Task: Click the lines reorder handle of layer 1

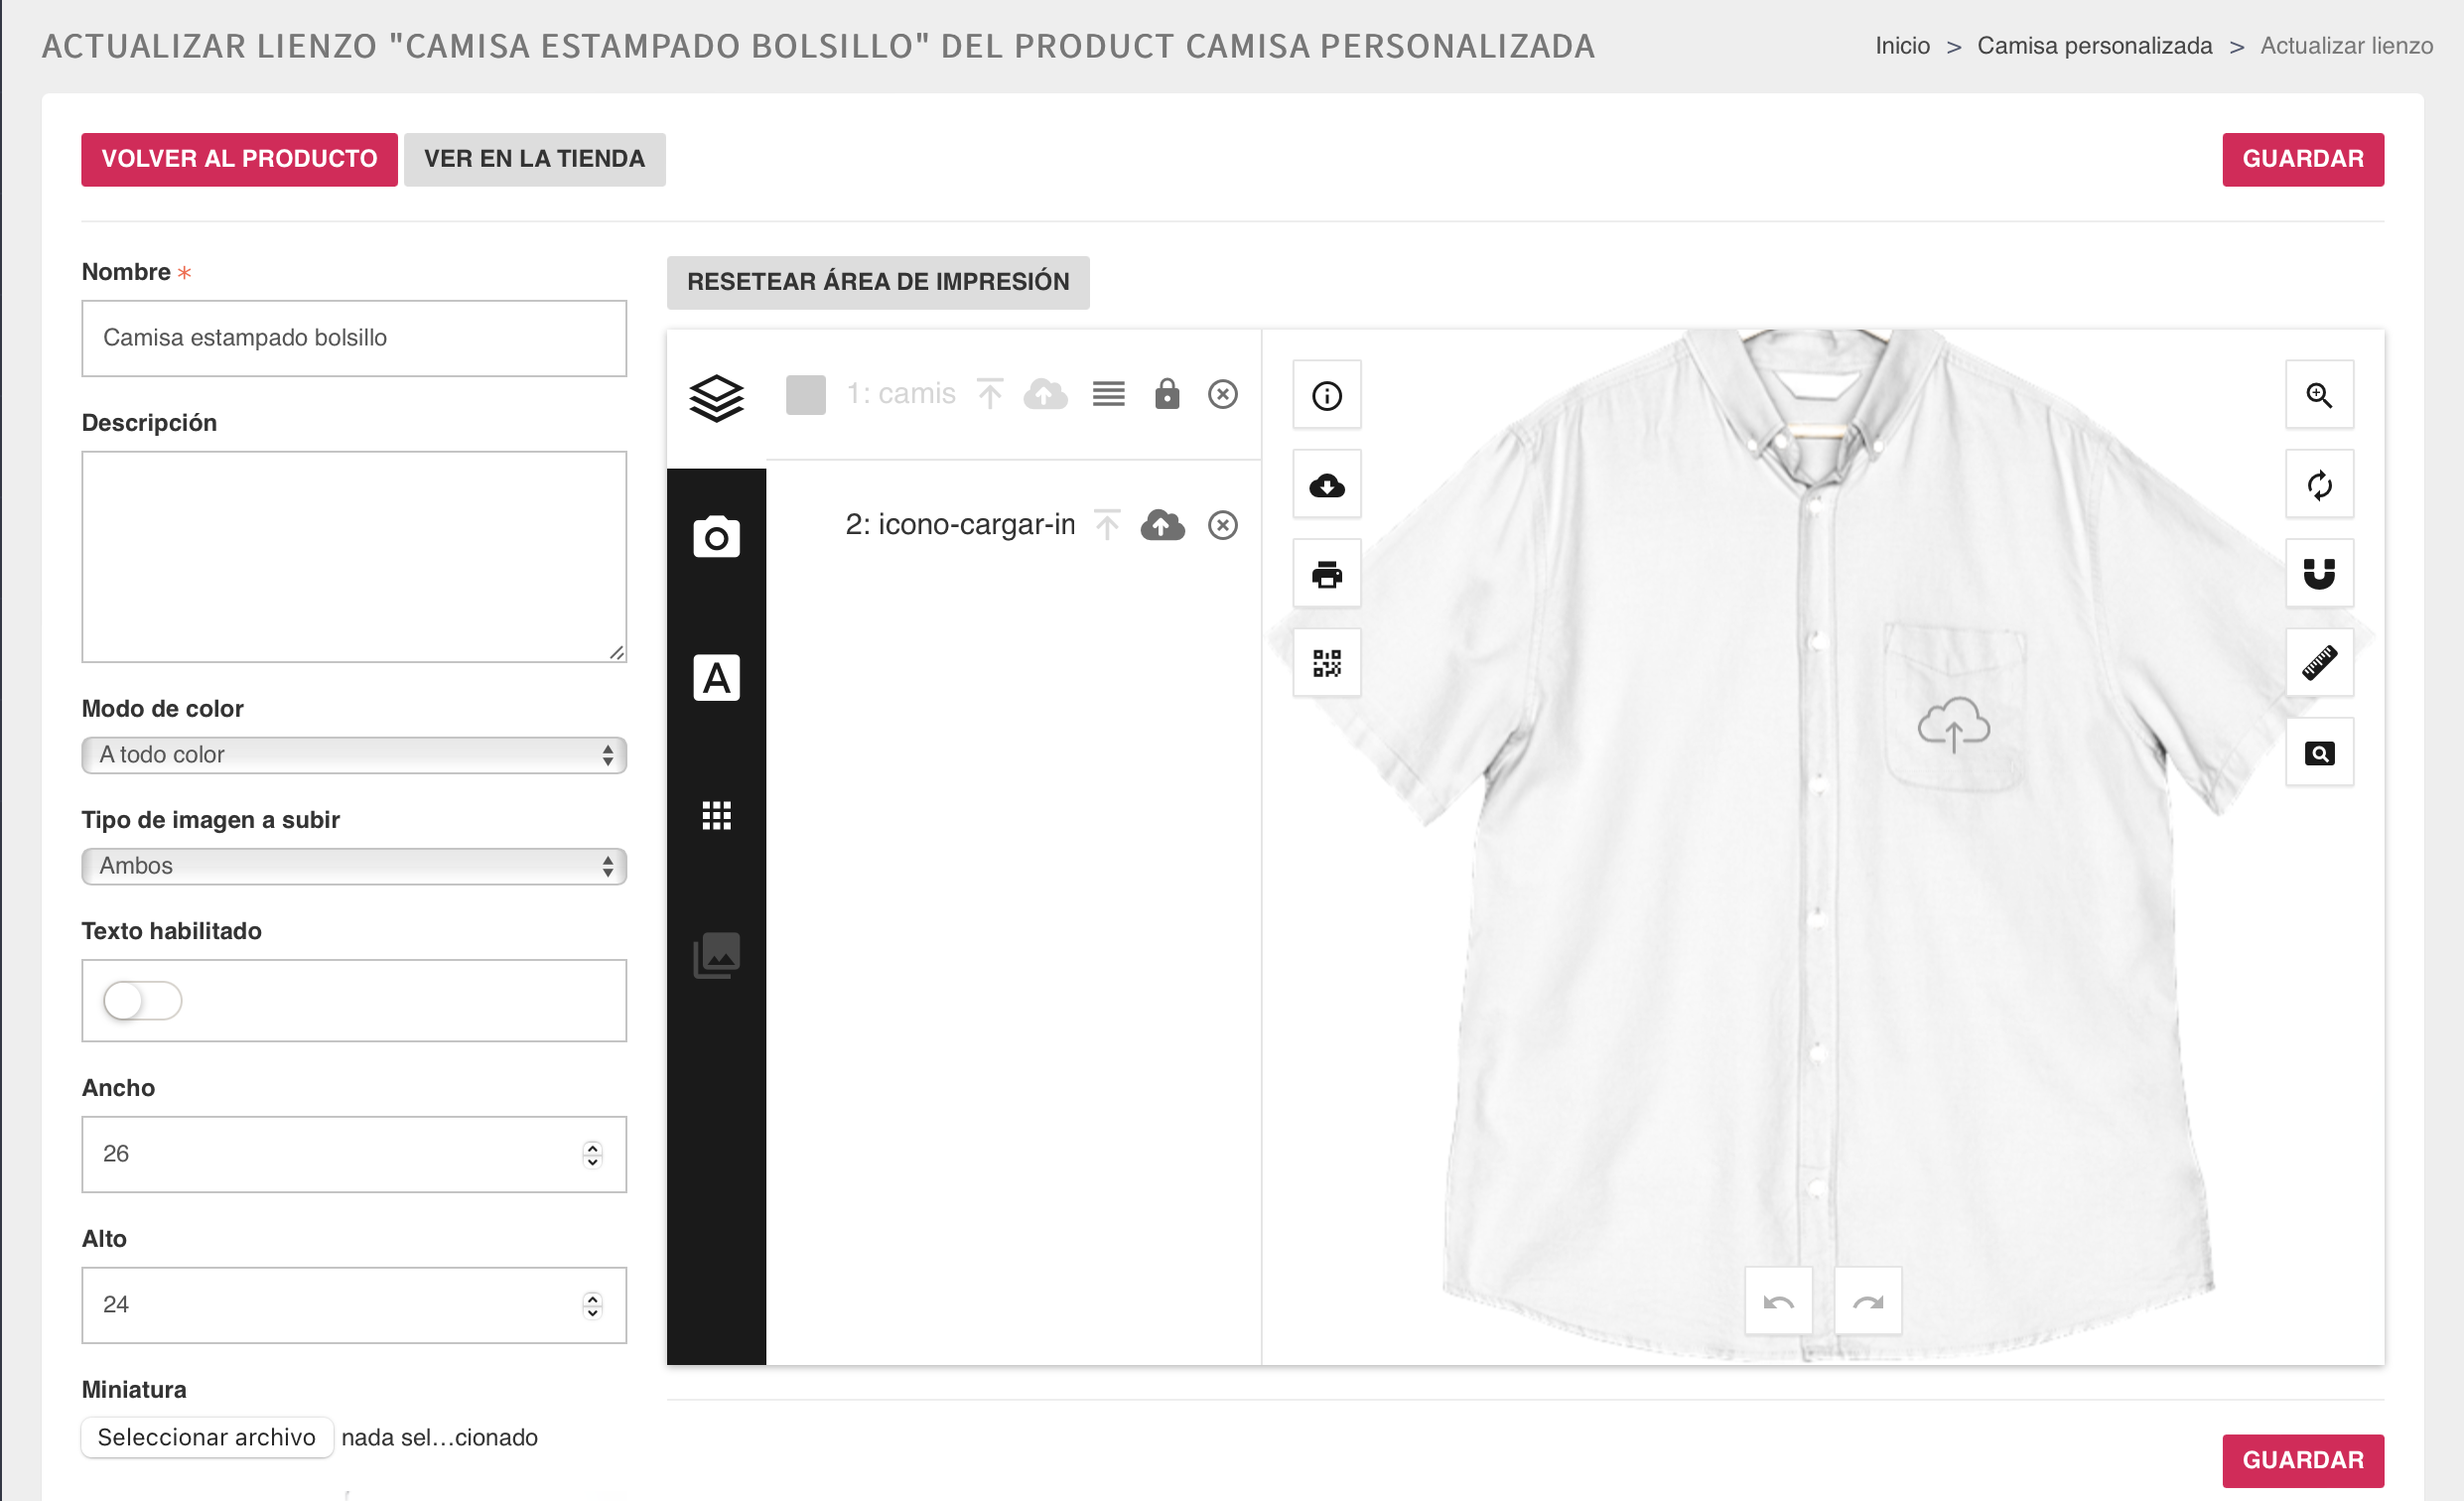Action: (1108, 394)
